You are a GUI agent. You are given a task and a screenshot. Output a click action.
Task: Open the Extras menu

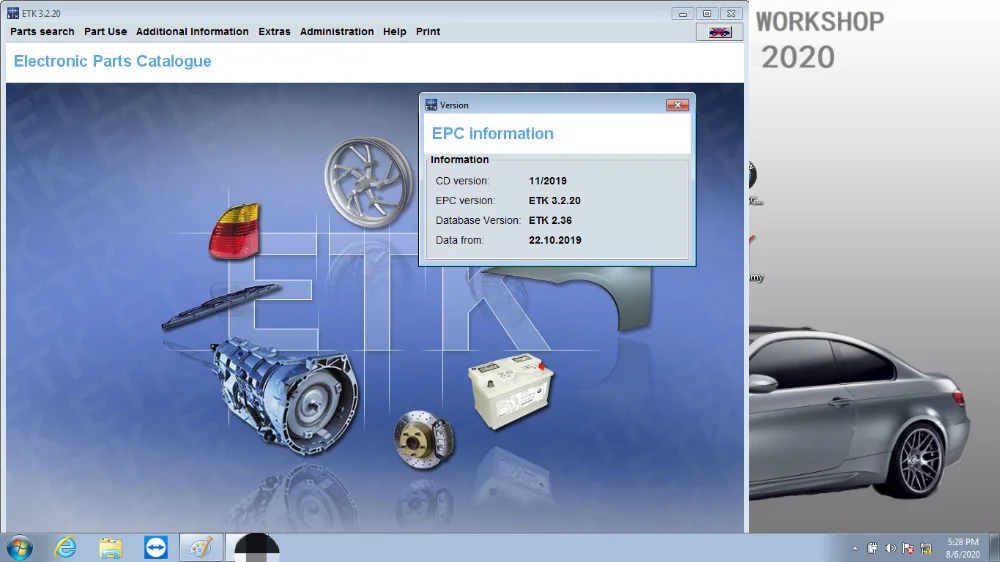[x=274, y=31]
